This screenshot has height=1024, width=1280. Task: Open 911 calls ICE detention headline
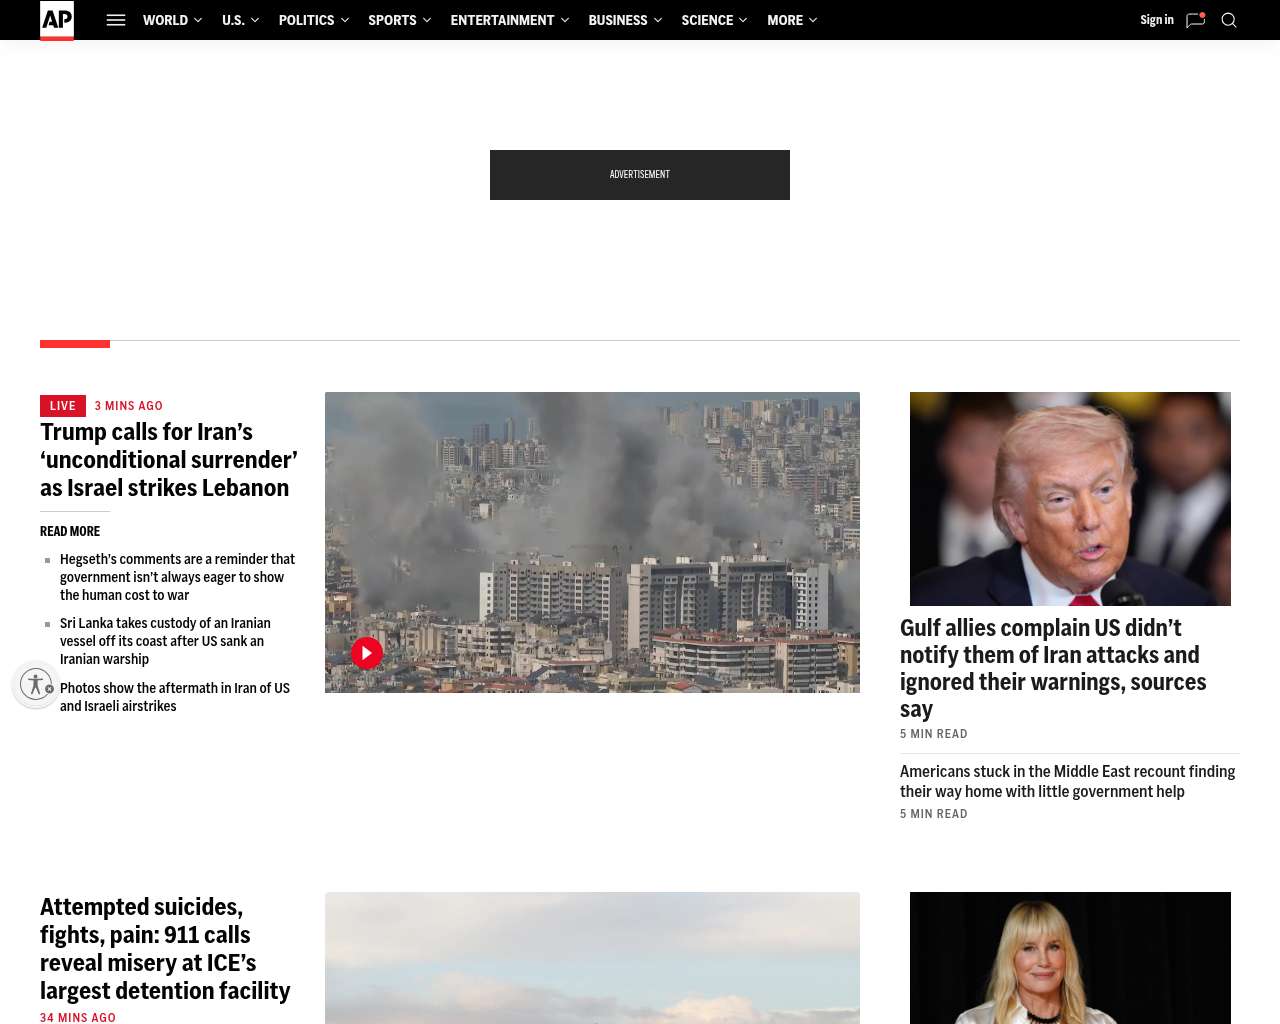(165, 949)
